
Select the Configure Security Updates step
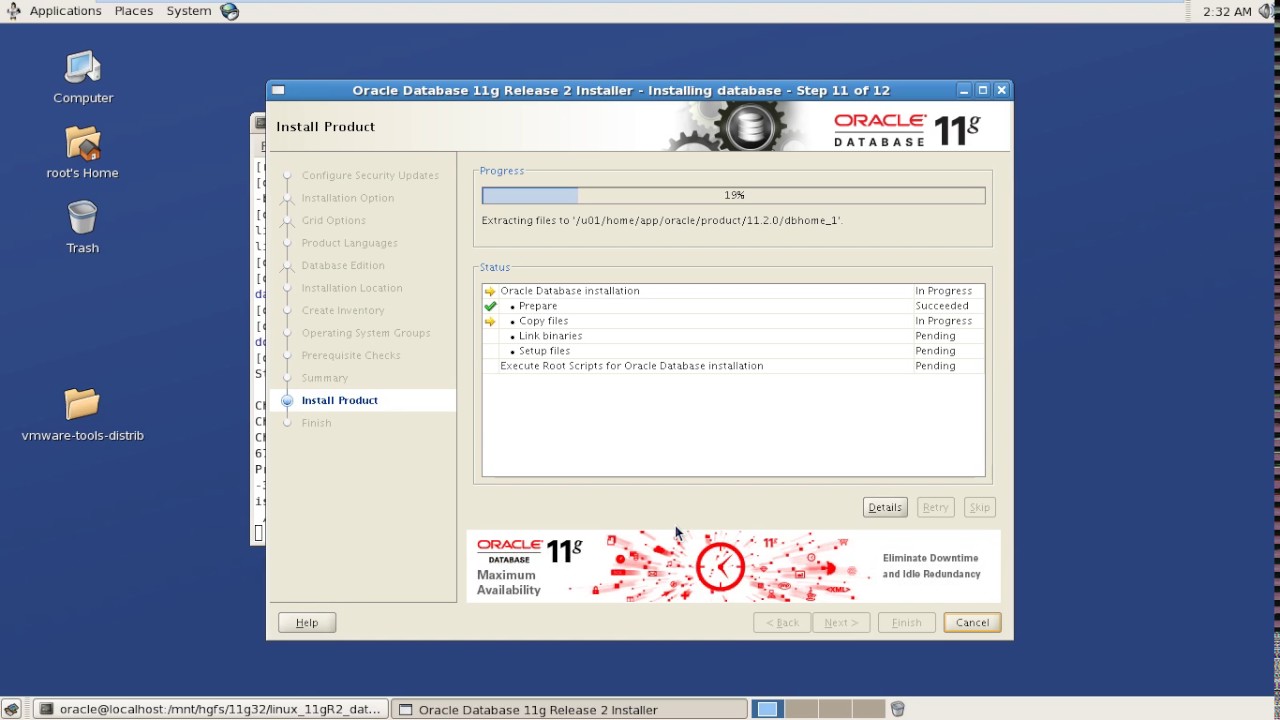click(370, 175)
